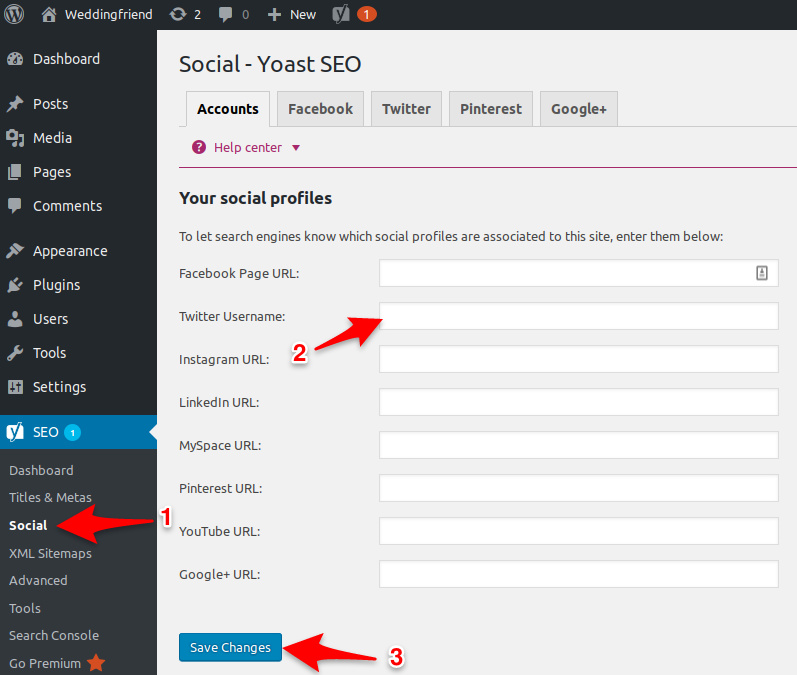This screenshot has width=797, height=675.
Task: Open the Weddingfriend site home icon
Action: (49, 14)
